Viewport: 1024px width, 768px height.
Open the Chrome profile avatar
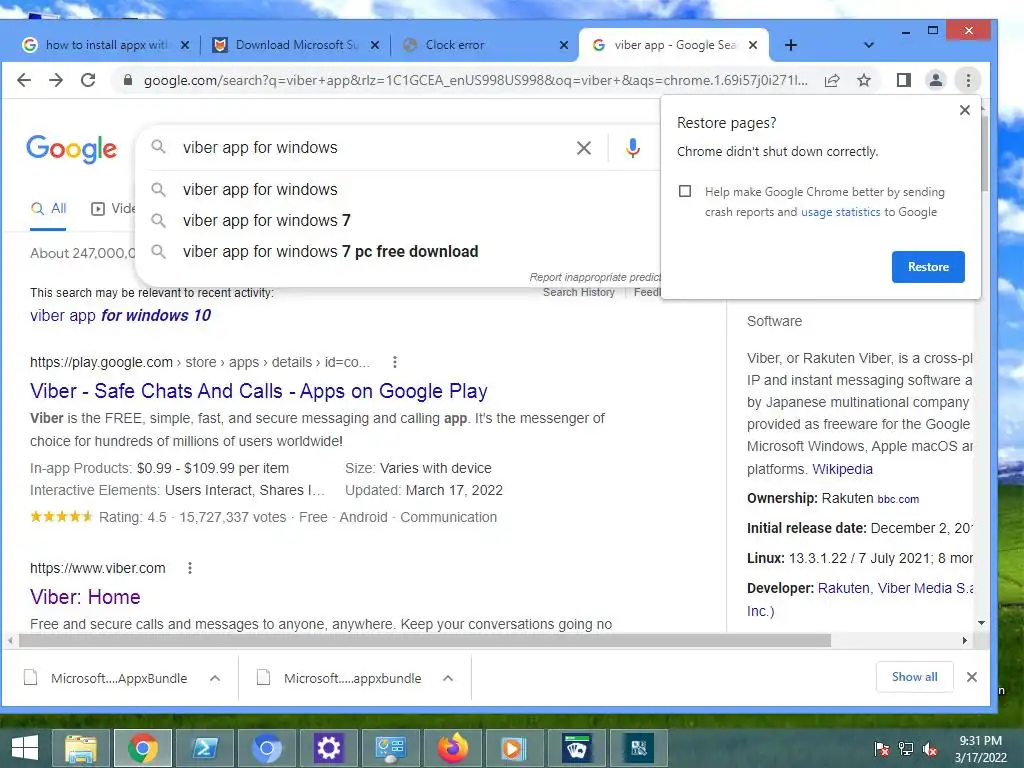(936, 80)
